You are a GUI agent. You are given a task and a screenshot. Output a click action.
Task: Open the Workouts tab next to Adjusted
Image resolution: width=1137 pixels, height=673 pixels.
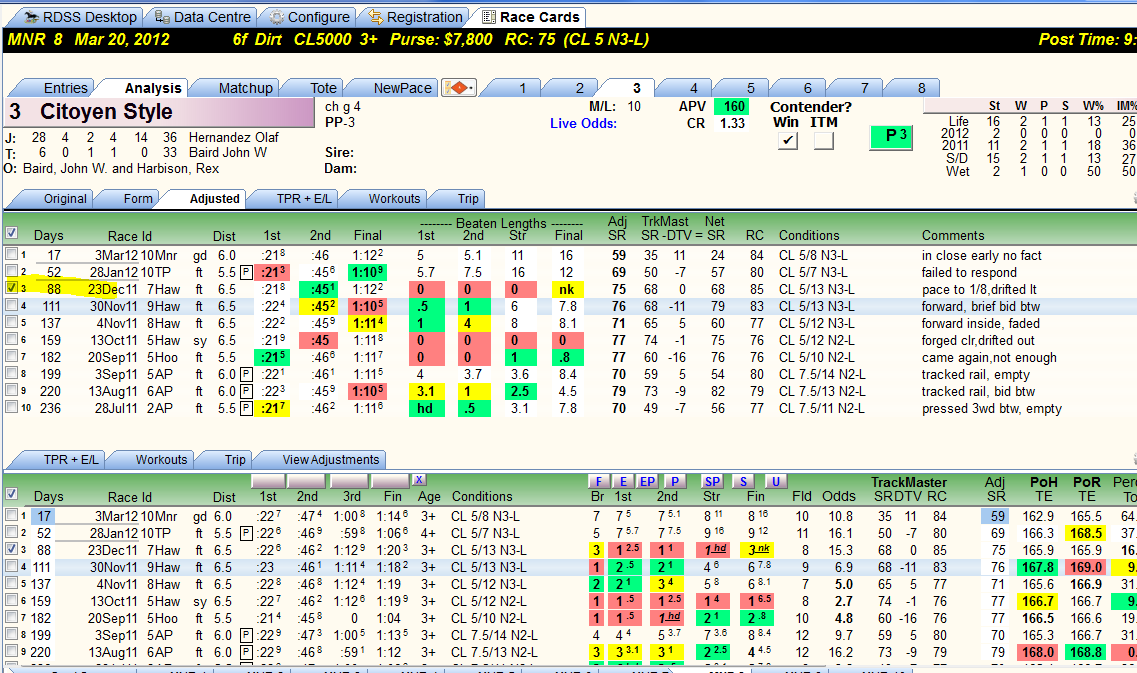pyautogui.click(x=394, y=199)
